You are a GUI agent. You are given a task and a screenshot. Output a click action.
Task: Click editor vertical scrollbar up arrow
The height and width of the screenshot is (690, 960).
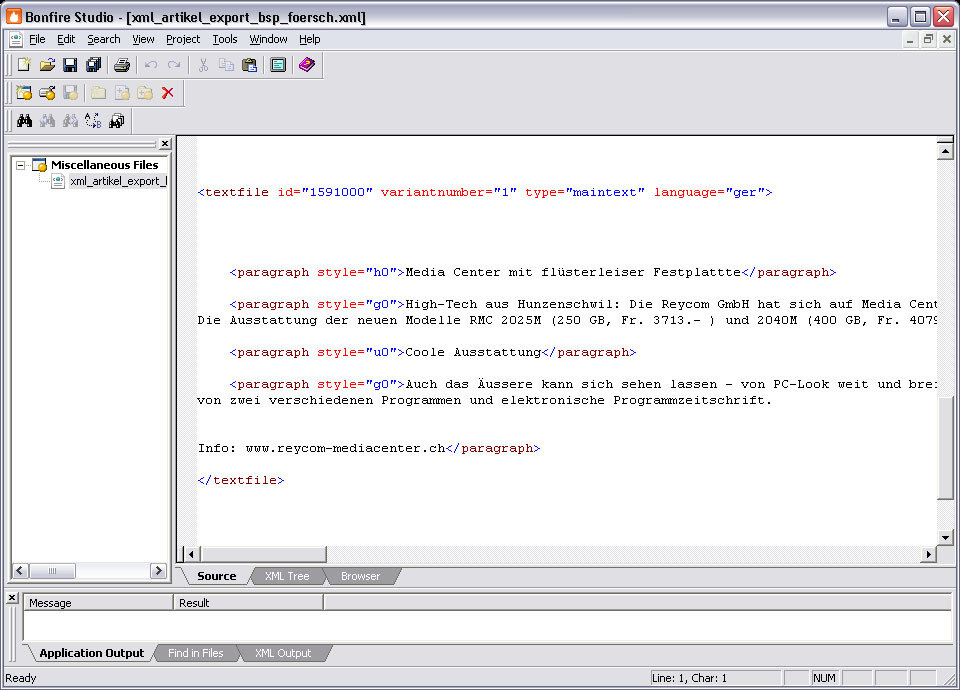point(945,150)
